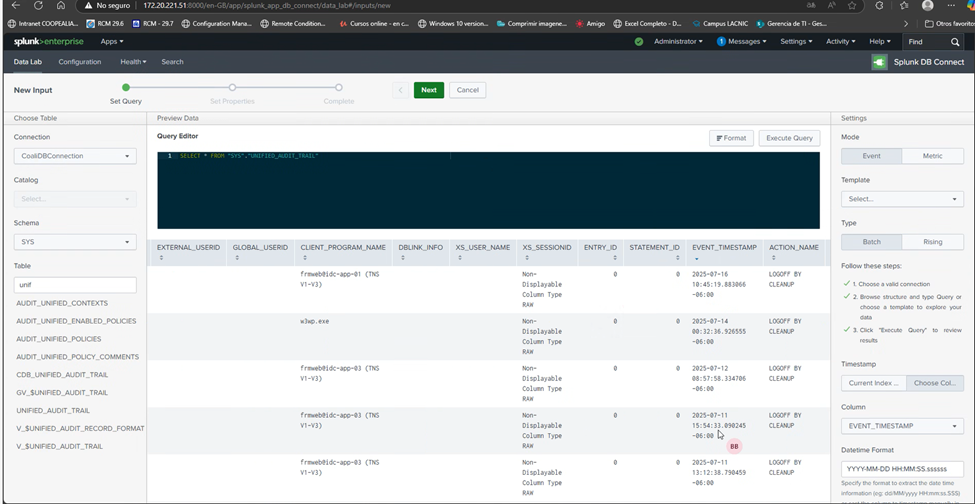The width and height of the screenshot is (975, 504).
Task: Set Type to Rising
Action: click(x=932, y=242)
